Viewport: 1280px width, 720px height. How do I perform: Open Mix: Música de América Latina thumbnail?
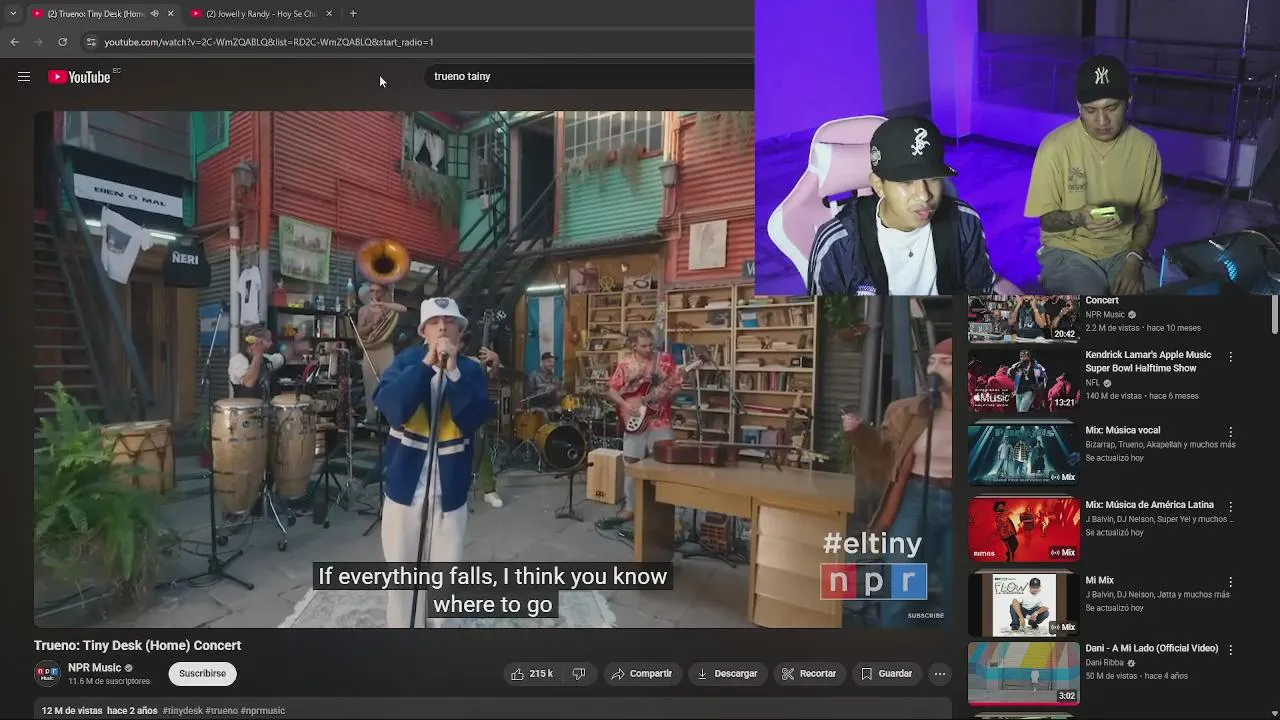[x=1023, y=530]
